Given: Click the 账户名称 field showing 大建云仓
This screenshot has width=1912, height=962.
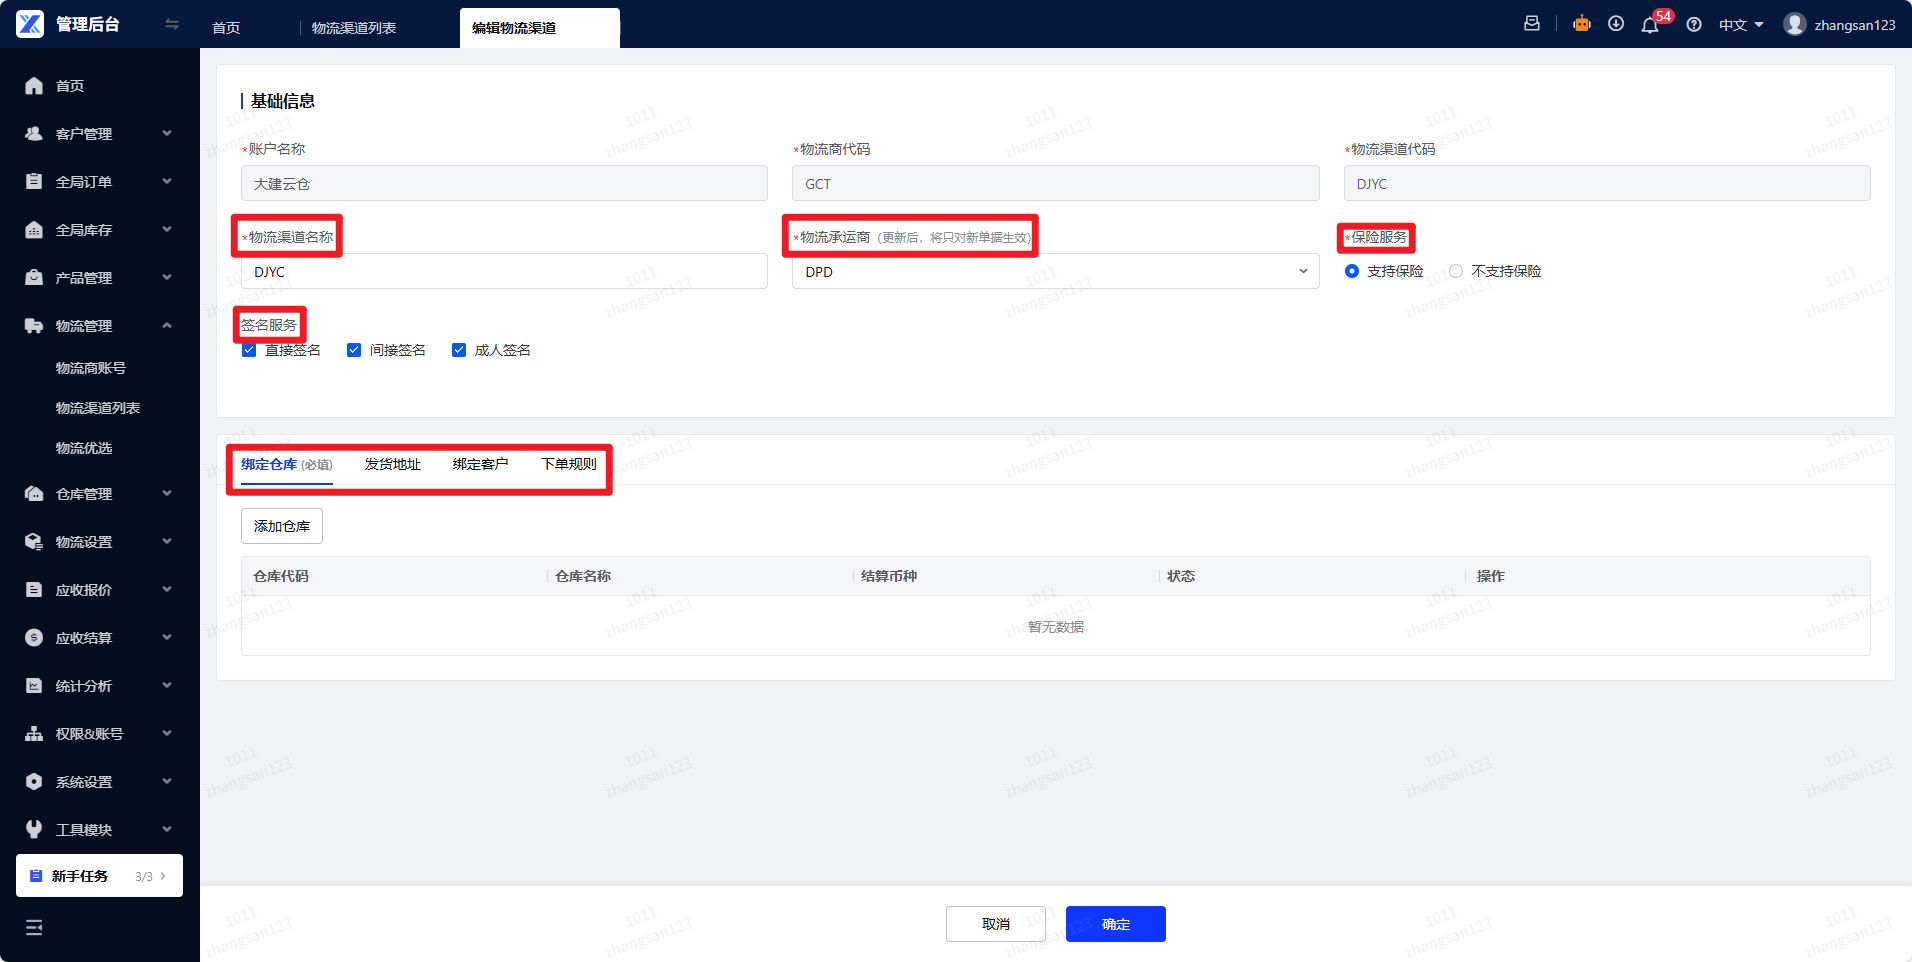Looking at the screenshot, I should [x=504, y=184].
